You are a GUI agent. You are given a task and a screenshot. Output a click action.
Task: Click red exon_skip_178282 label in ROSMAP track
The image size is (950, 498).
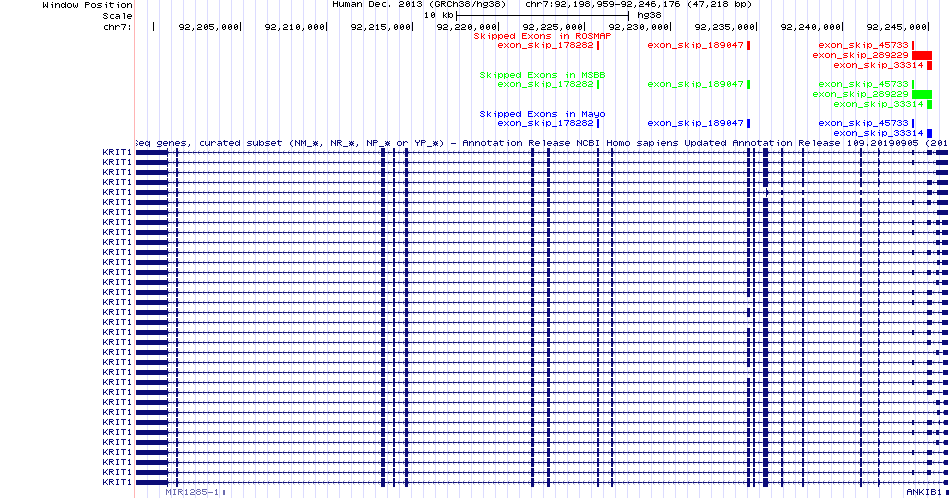[545, 45]
